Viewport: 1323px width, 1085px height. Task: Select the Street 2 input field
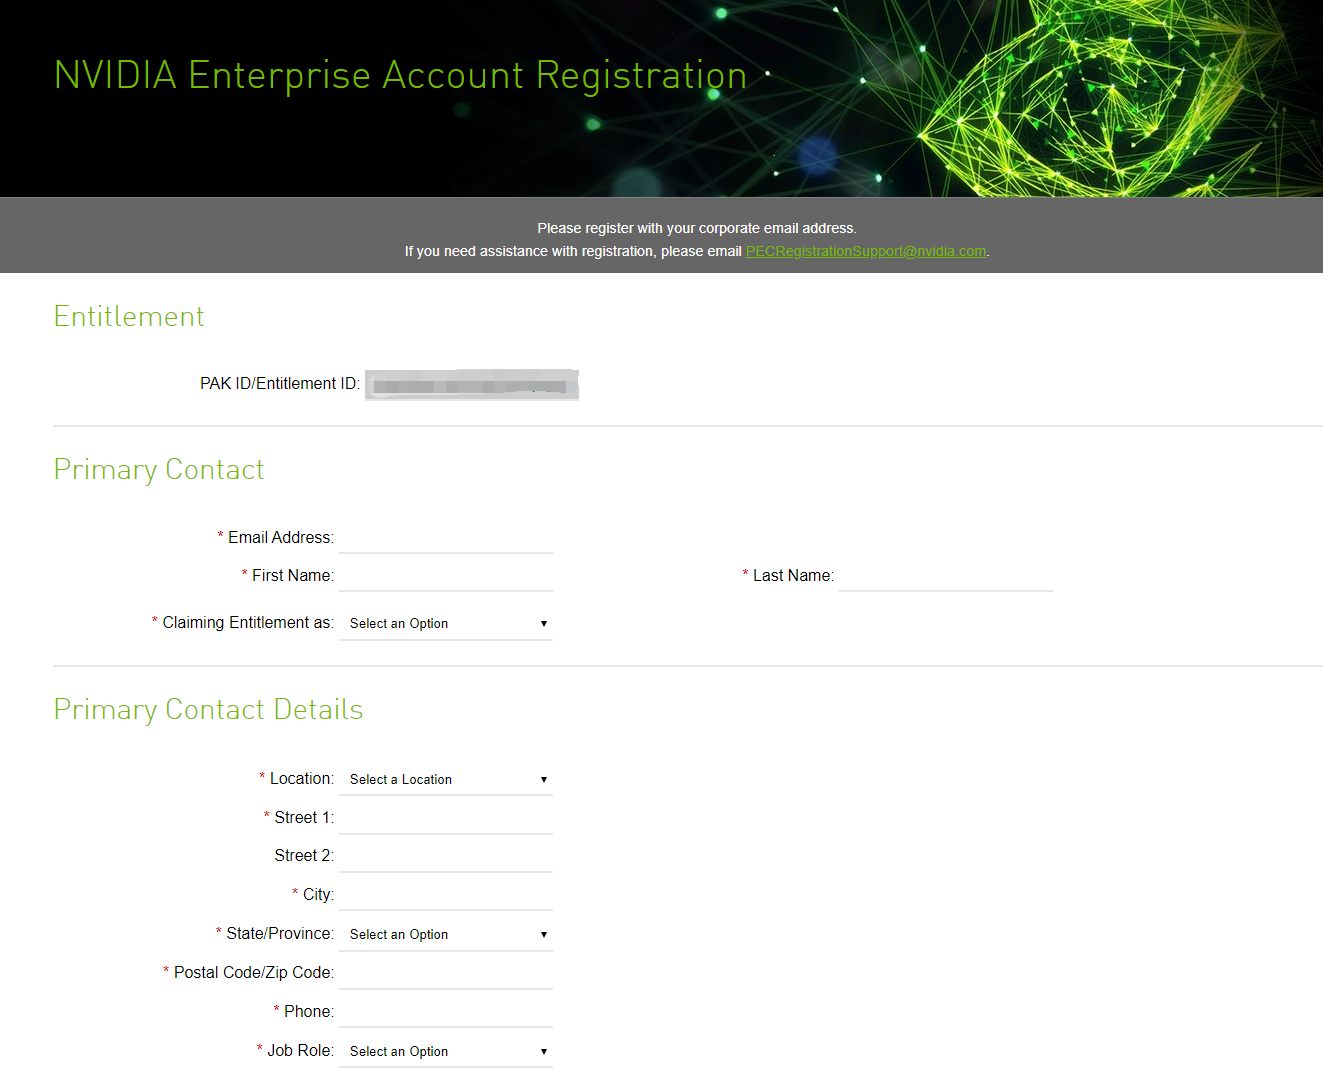446,856
